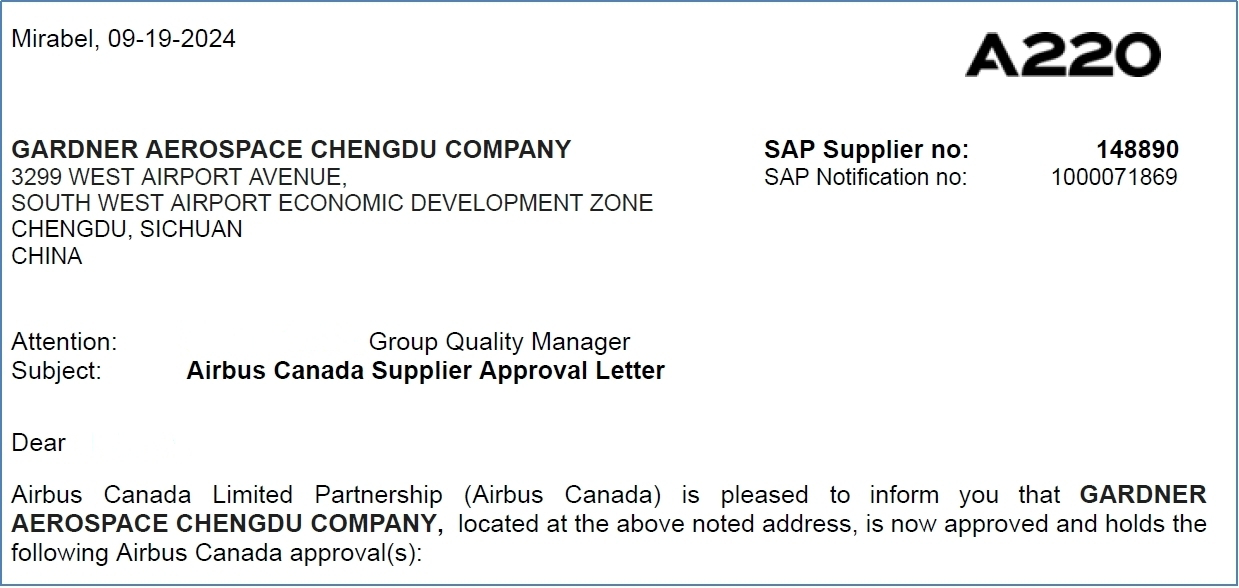
Task: Click the date line Mirabel, 09-19-2024
Action: [123, 39]
